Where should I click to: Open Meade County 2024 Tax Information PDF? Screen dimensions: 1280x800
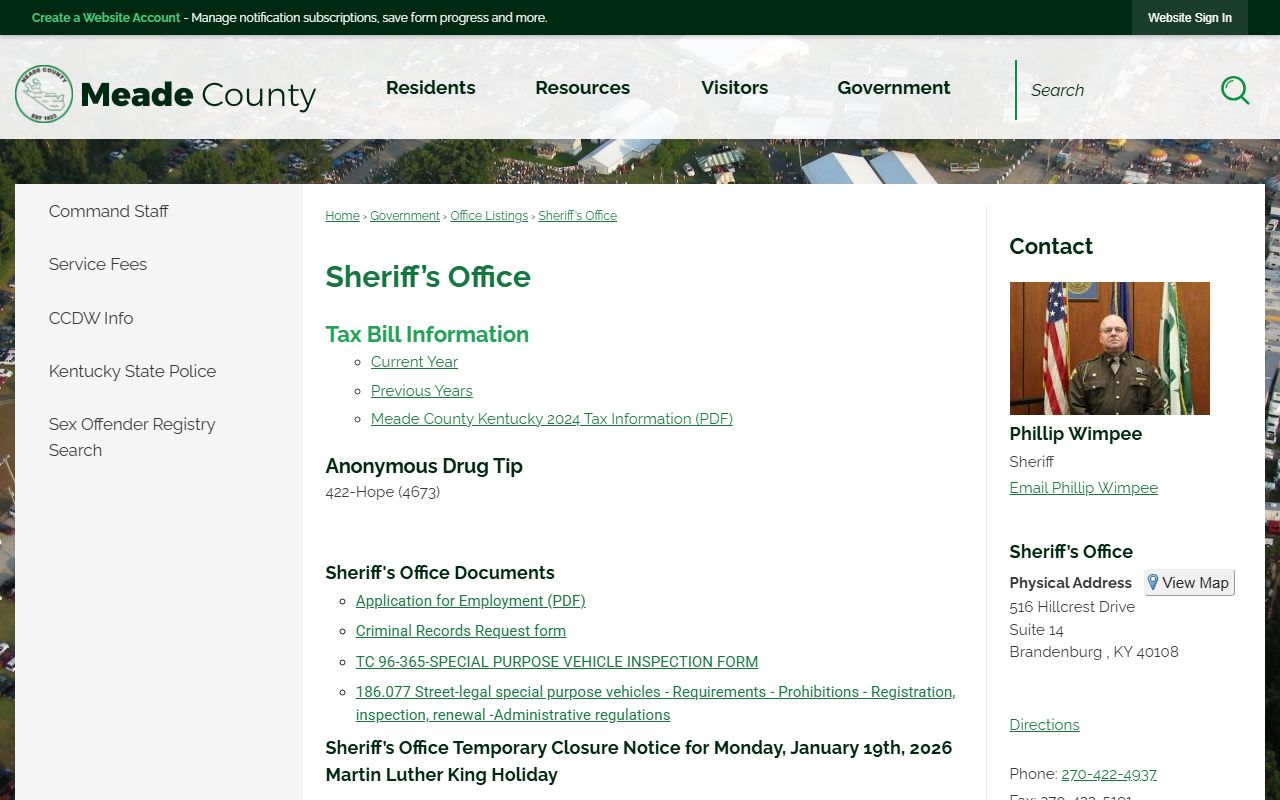click(552, 419)
